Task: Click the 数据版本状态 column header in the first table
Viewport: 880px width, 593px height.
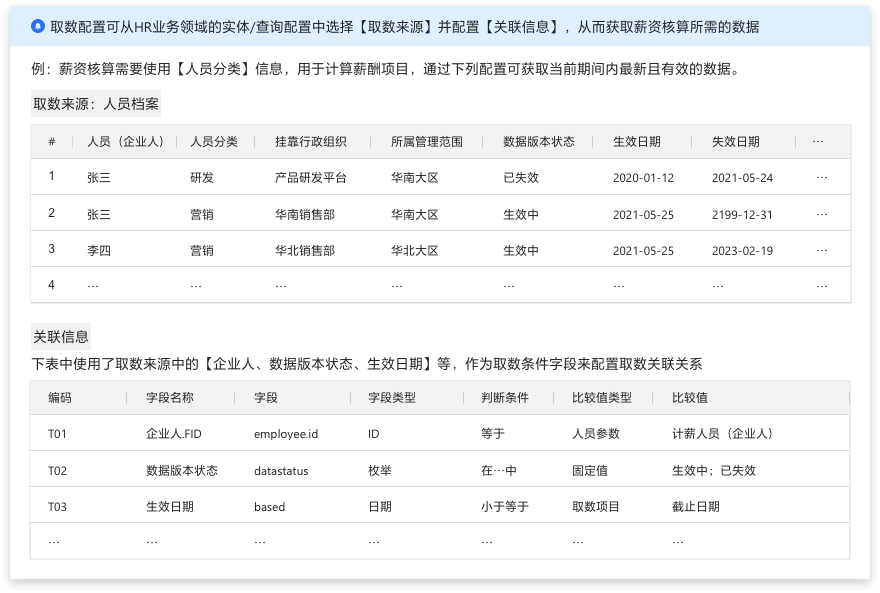Action: click(539, 142)
